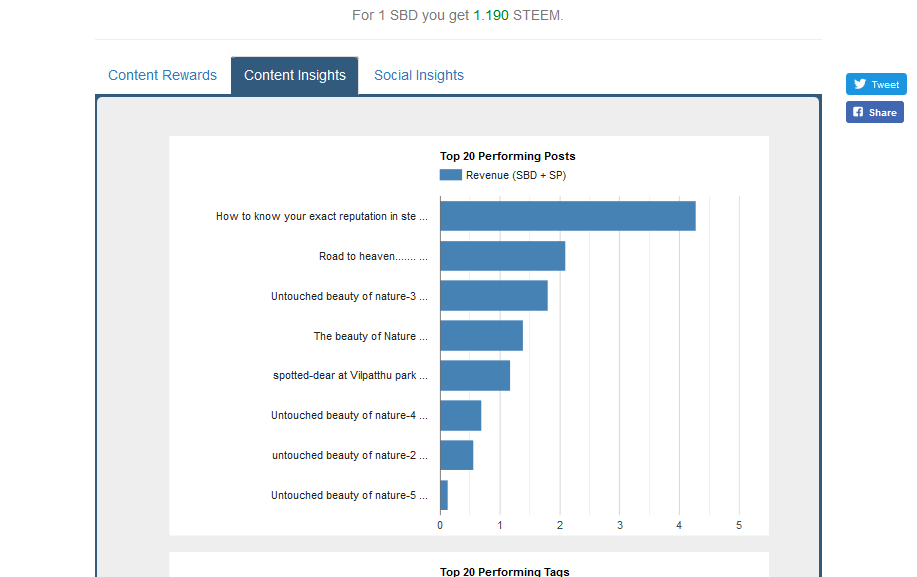
Task: Click the 'Road to heaven....... ...' label
Action: click(x=373, y=256)
